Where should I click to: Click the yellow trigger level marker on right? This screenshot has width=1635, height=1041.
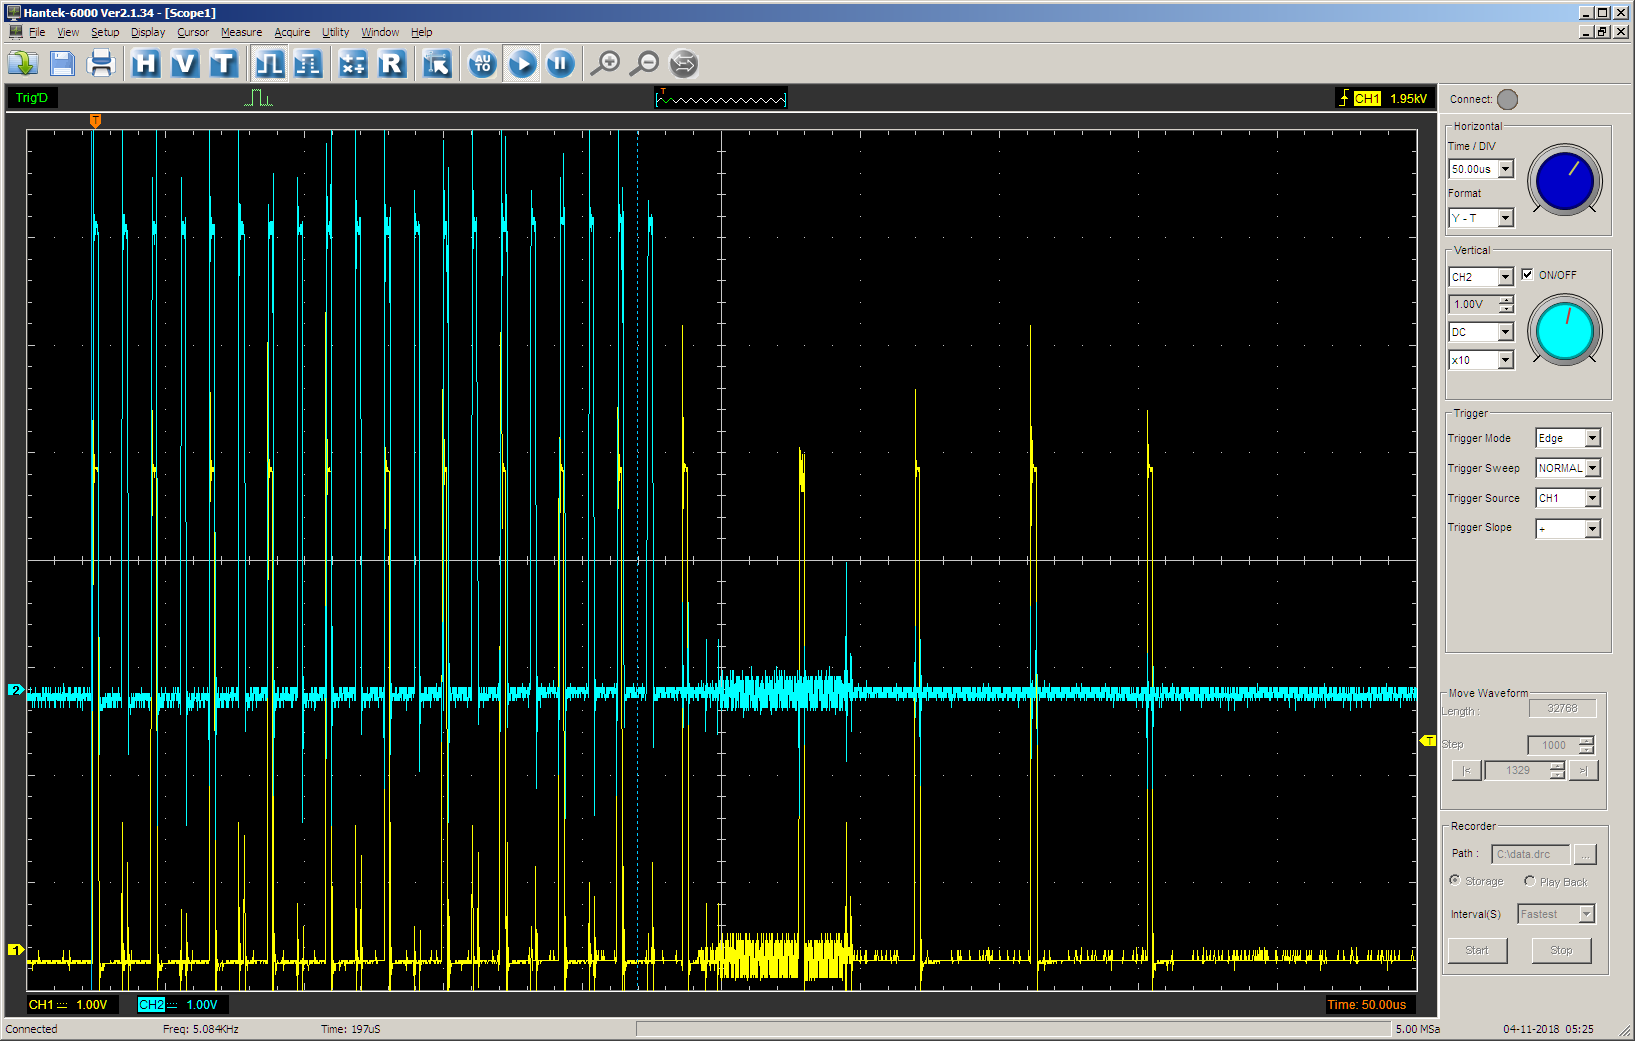pos(1428,741)
